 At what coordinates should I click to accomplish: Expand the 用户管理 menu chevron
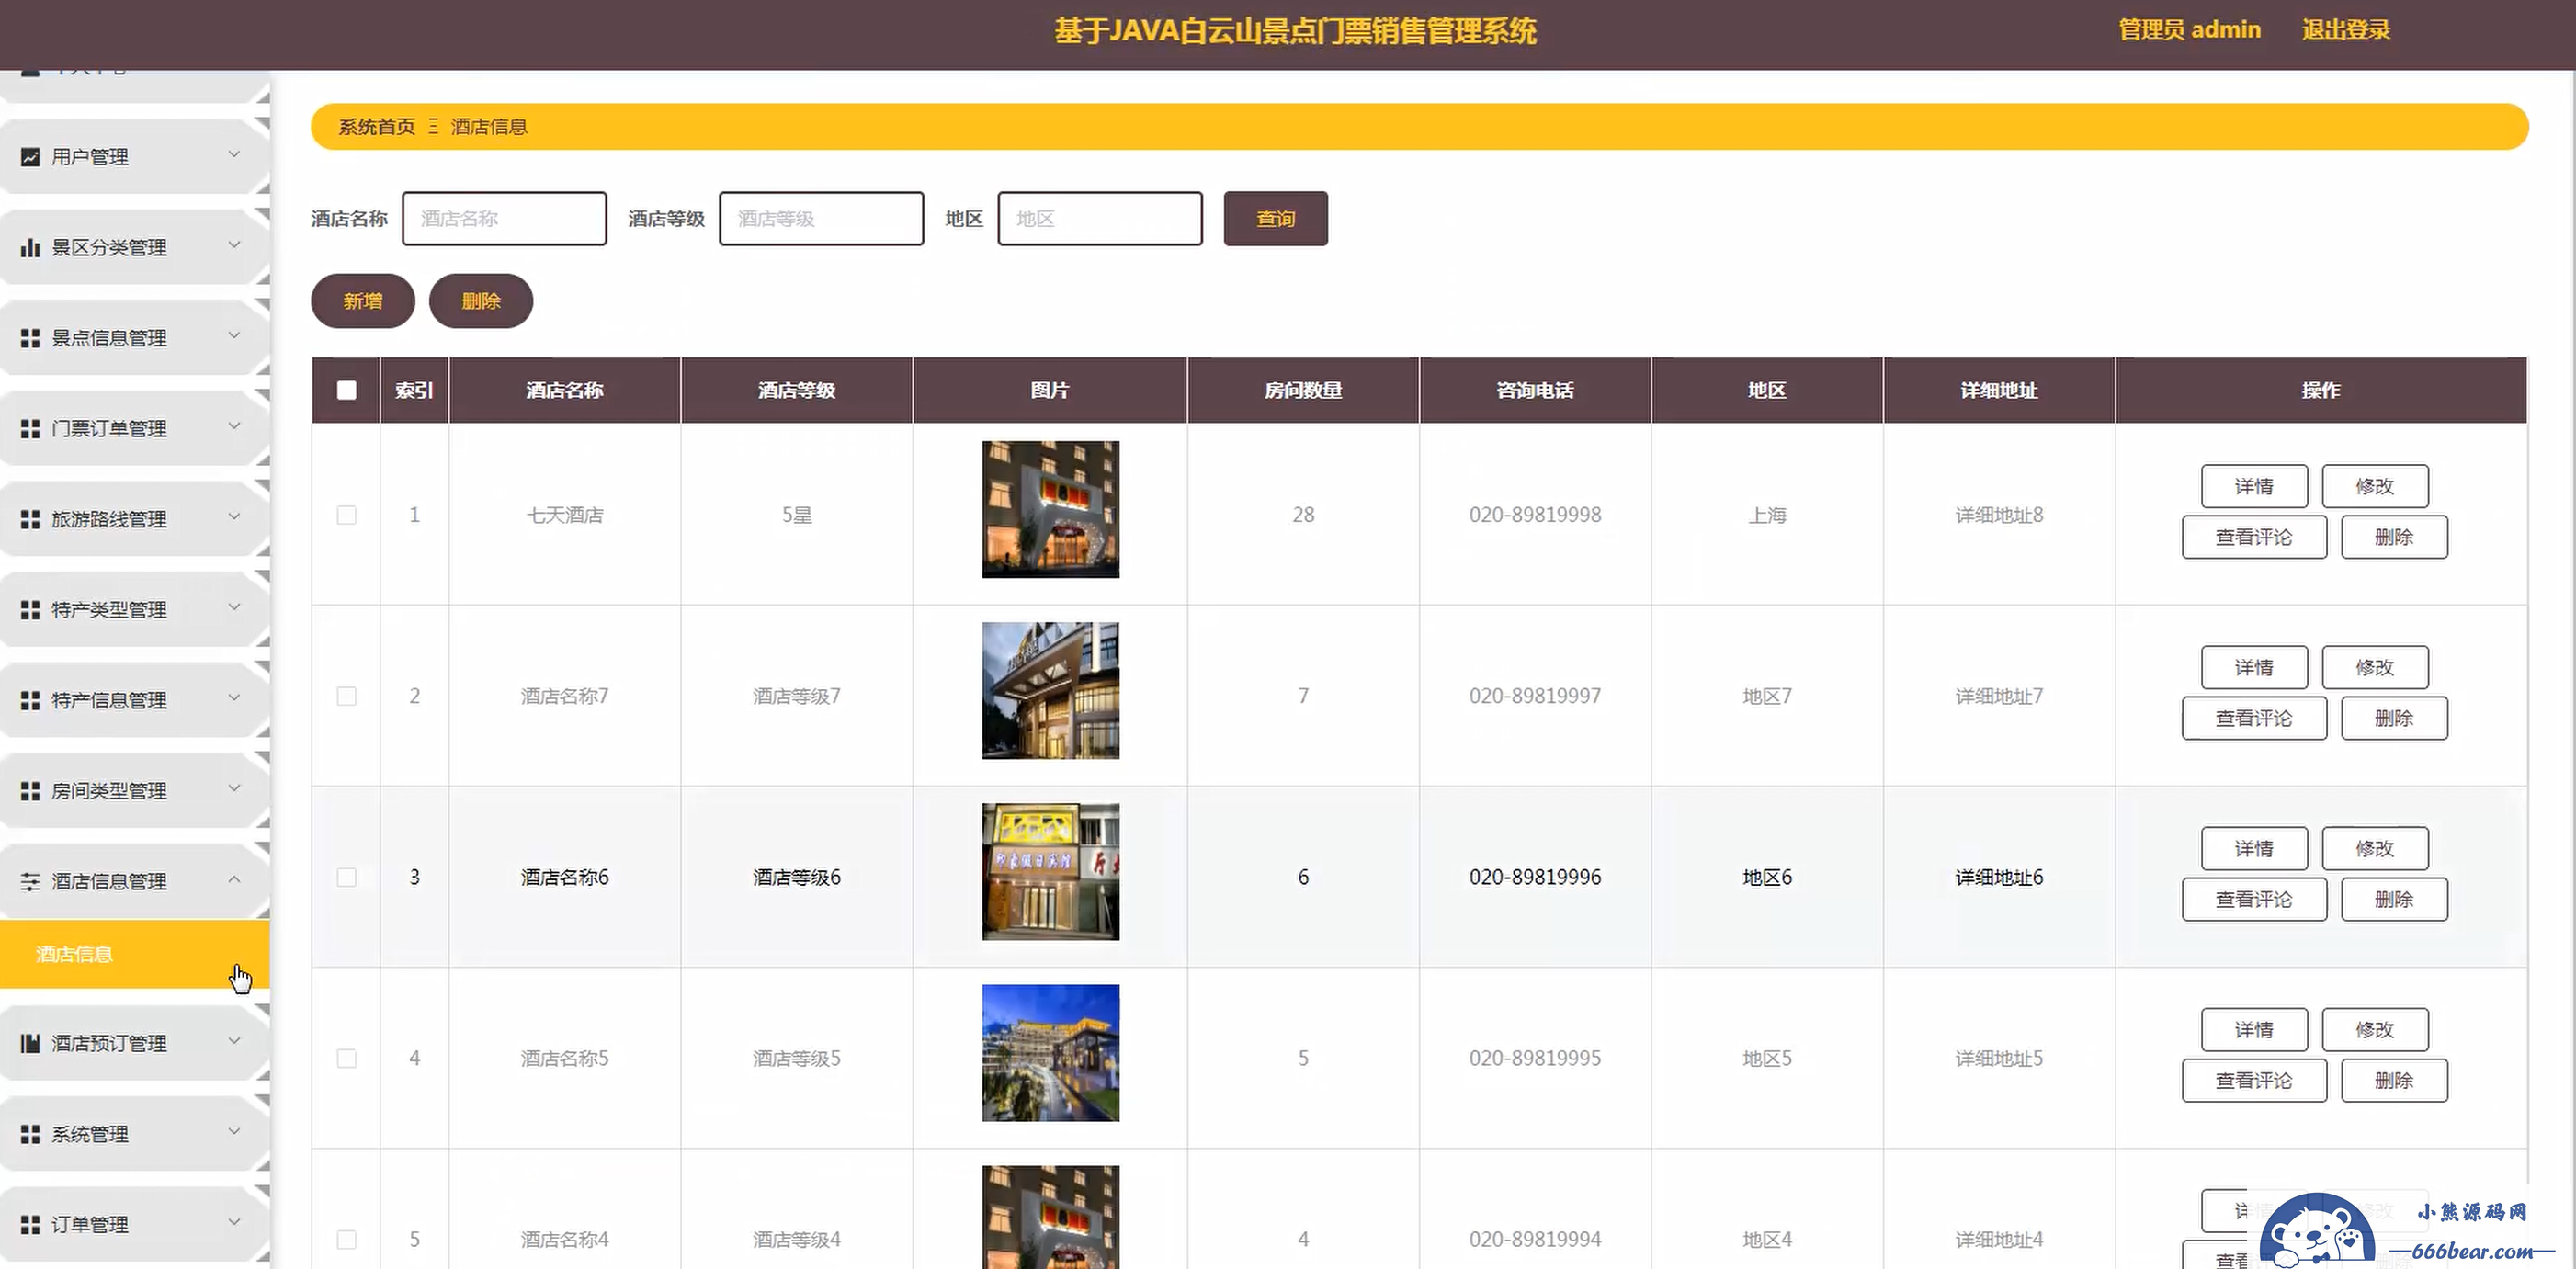(234, 154)
